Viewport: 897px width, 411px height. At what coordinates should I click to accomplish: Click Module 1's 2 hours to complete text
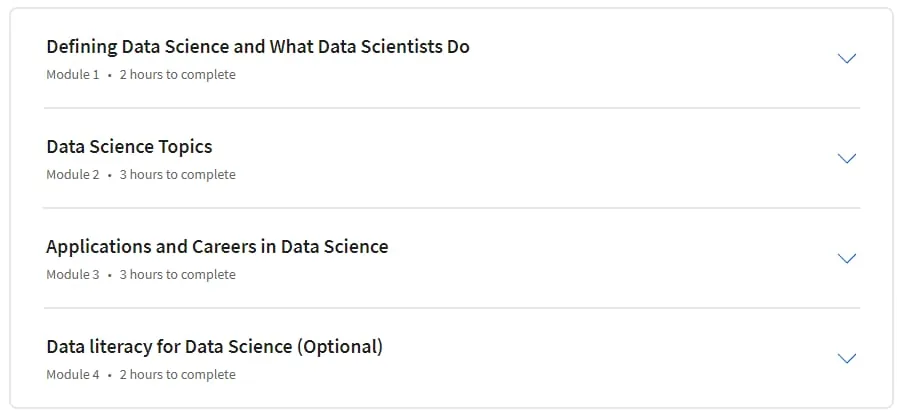(177, 74)
